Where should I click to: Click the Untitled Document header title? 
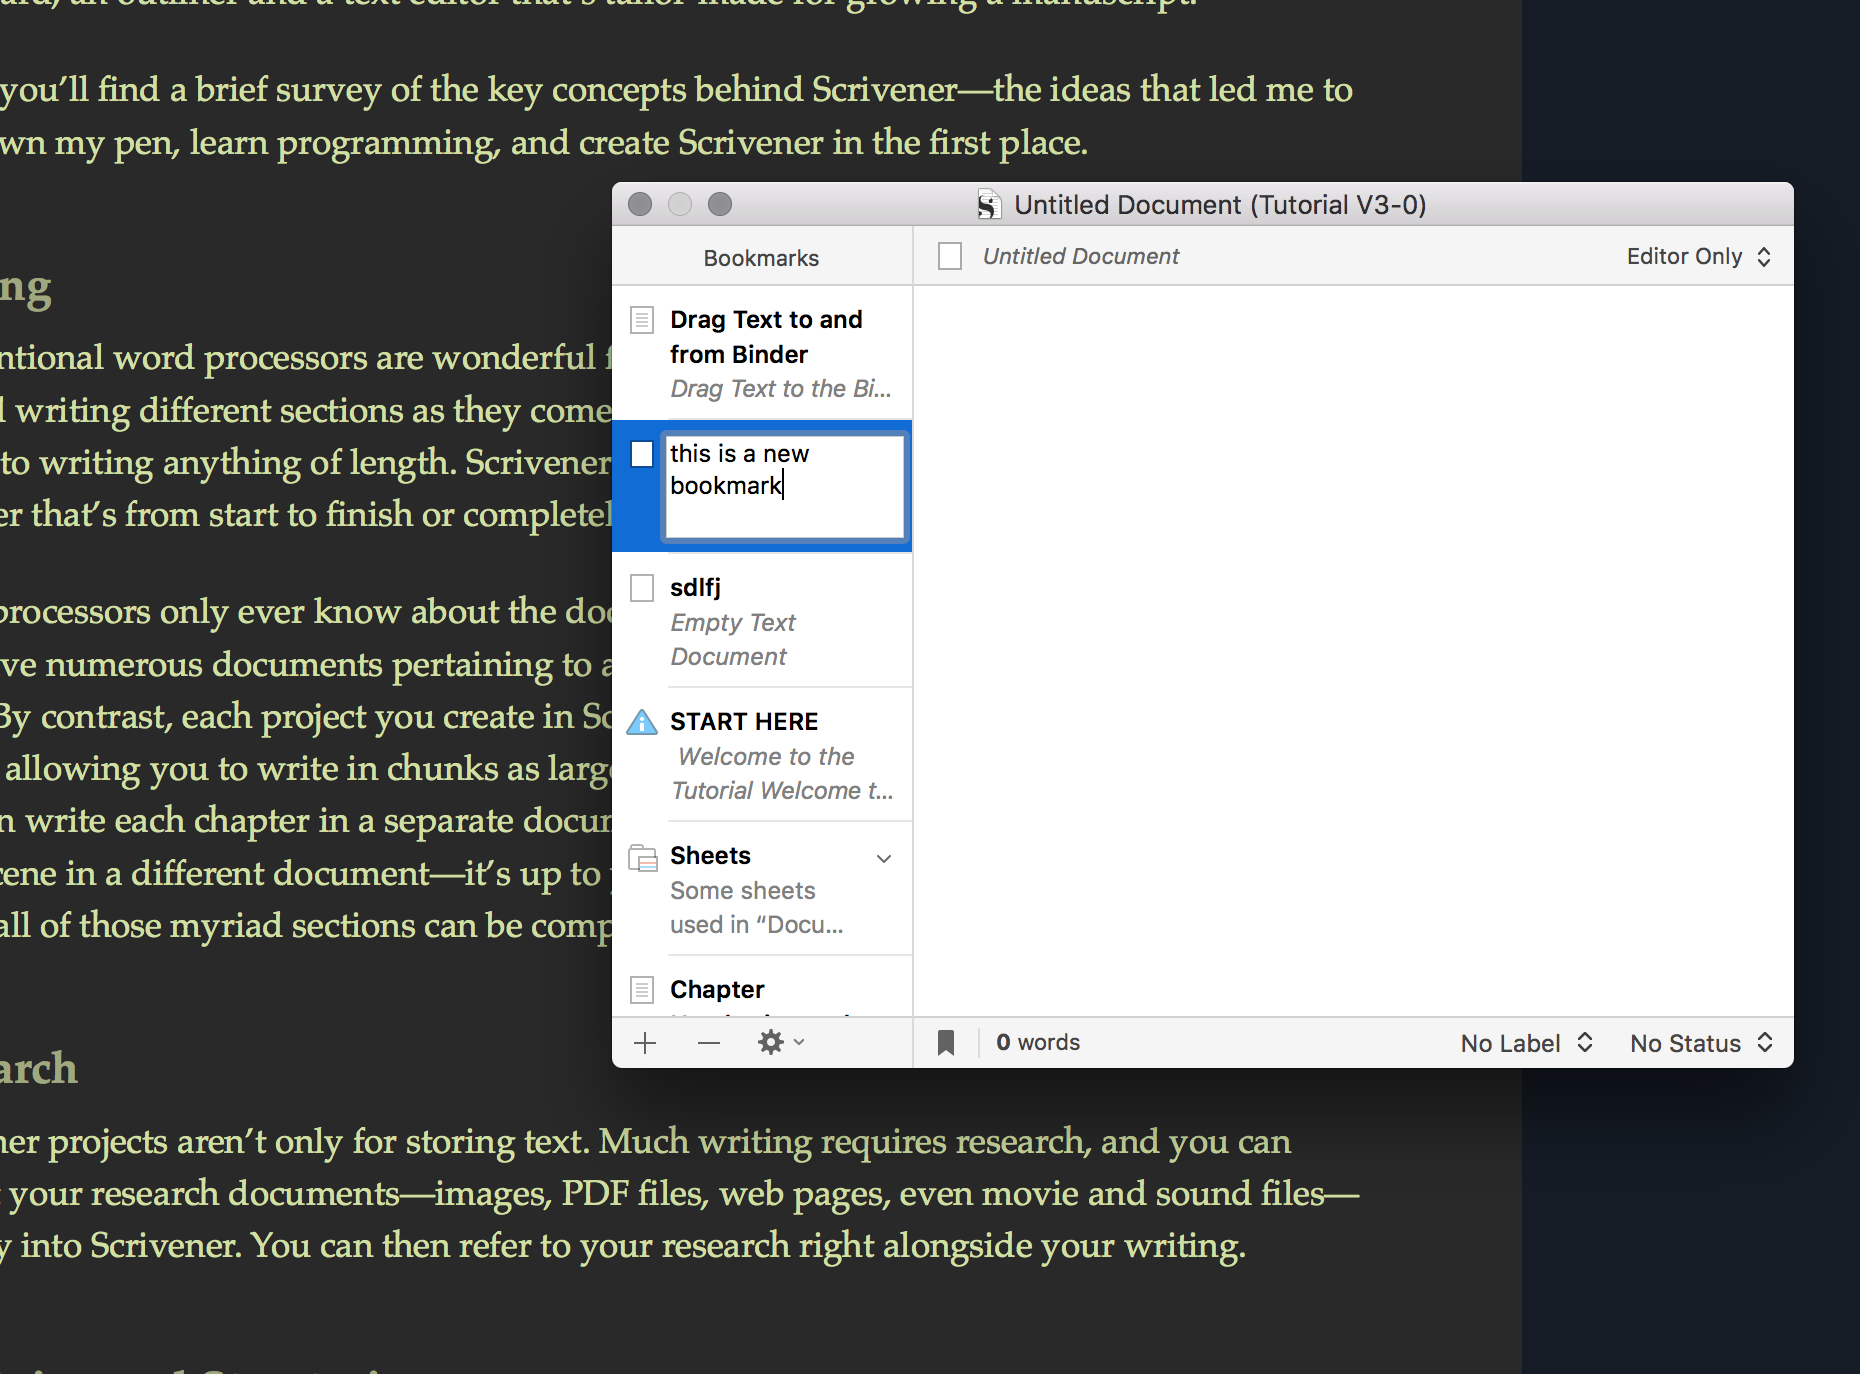[1081, 256]
